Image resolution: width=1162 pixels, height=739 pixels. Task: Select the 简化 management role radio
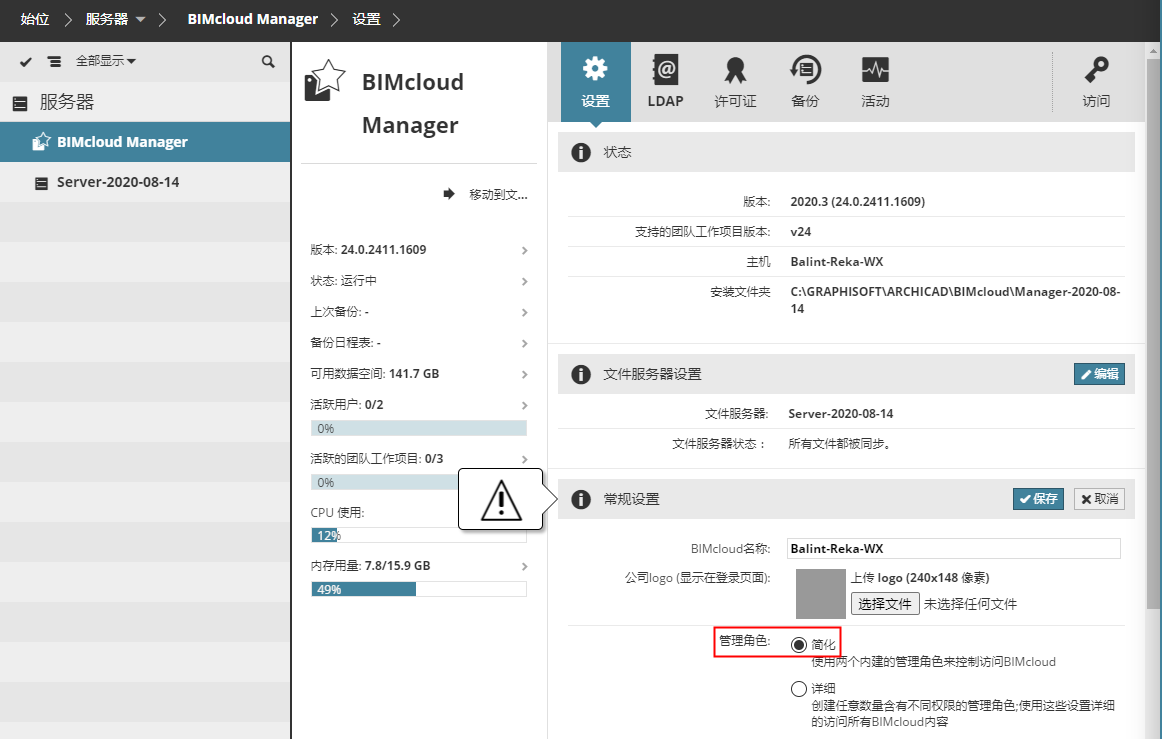tap(798, 645)
